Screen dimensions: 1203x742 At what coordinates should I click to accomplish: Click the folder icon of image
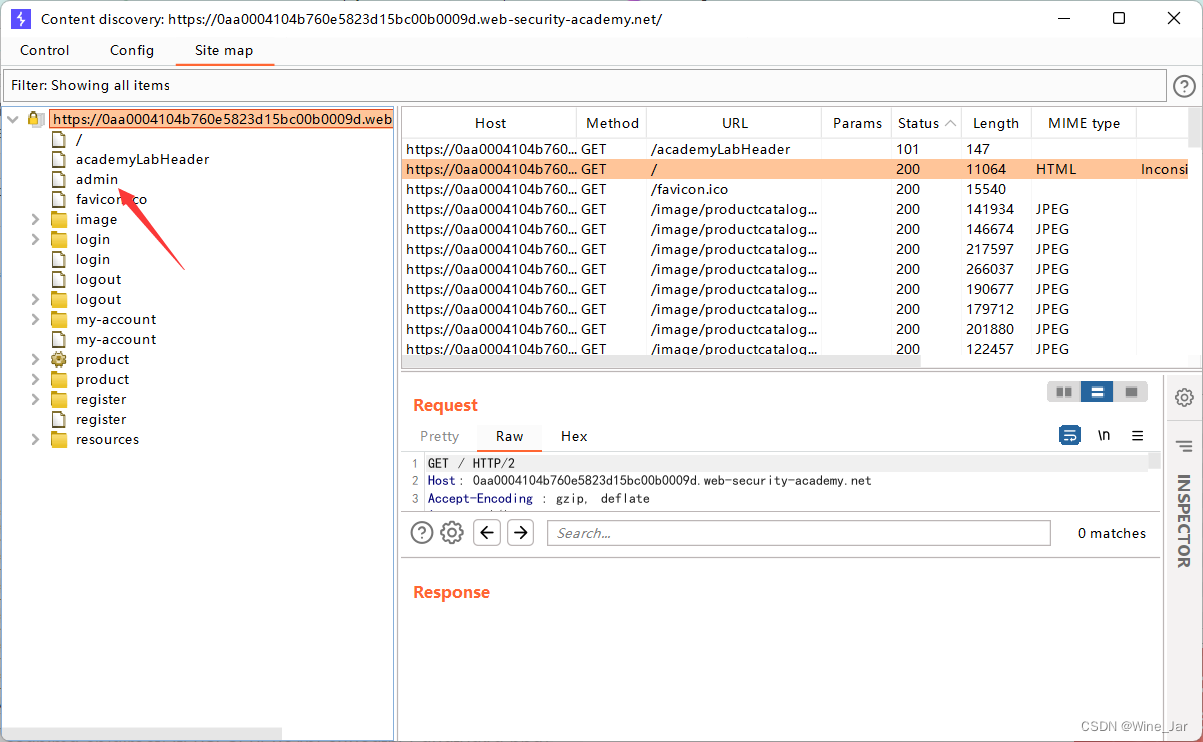coord(59,219)
